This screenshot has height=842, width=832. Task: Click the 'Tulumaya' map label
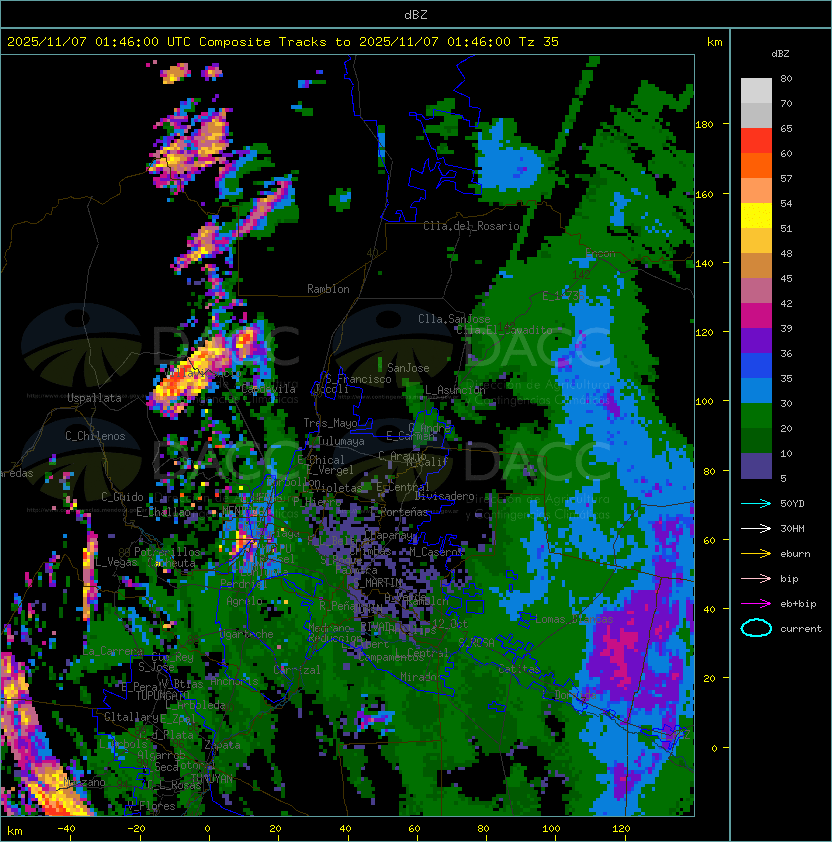pyautogui.click(x=341, y=441)
